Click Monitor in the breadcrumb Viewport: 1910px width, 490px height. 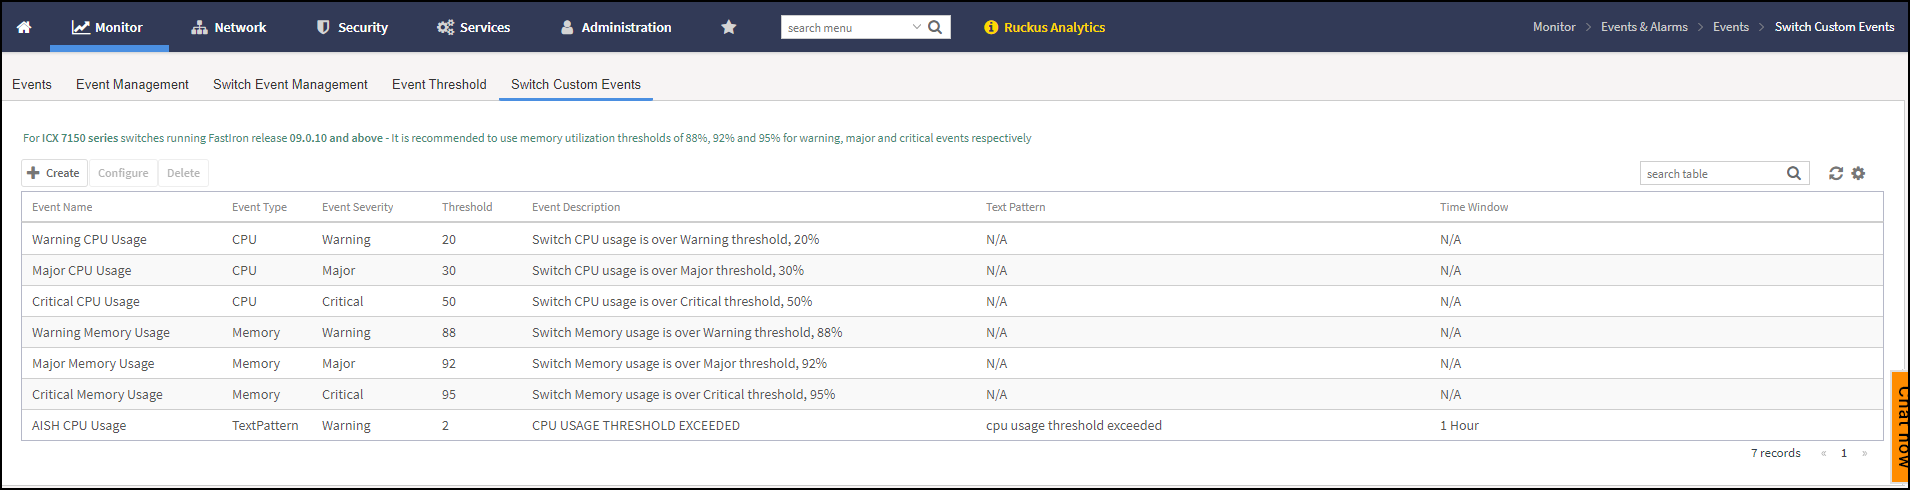1554,27
